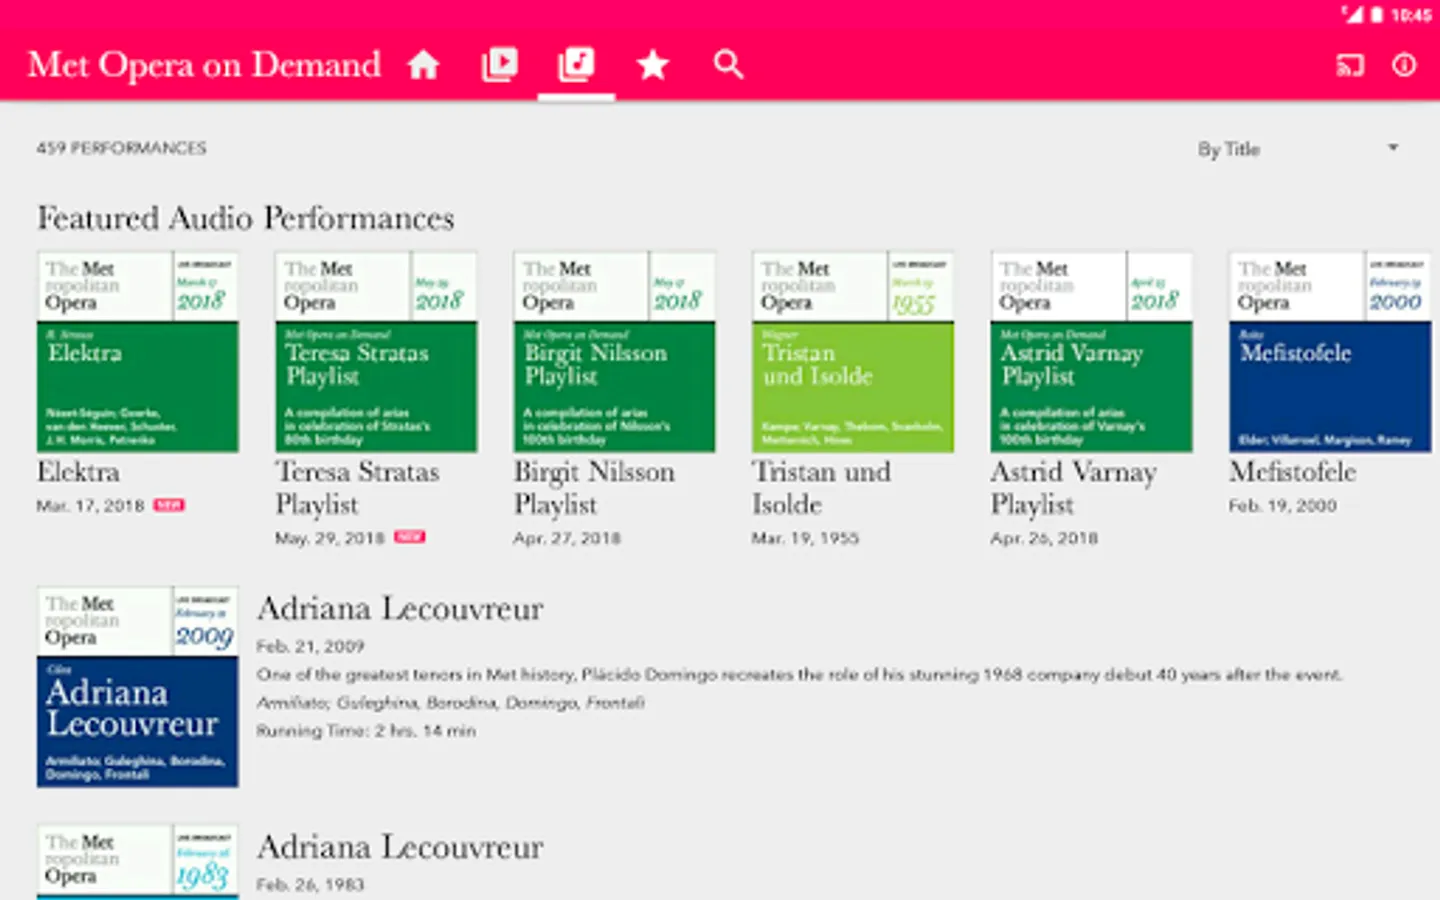The image size is (1440, 900).
Task: Click the Apr. 27, 2018 date
Action: [x=567, y=538]
